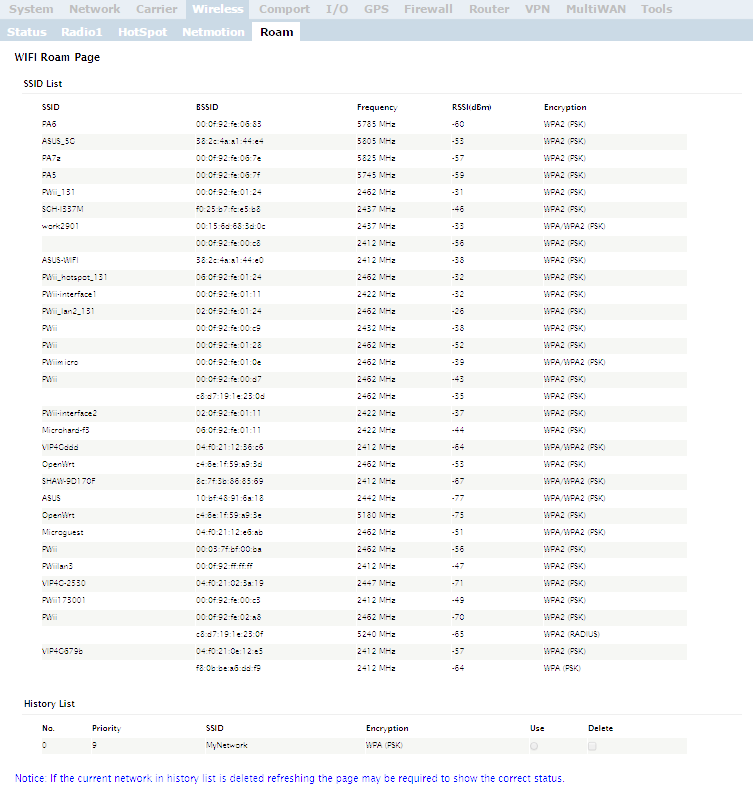The height and width of the screenshot is (797, 753).
Task: Open the Carrier menu
Action: point(157,9)
